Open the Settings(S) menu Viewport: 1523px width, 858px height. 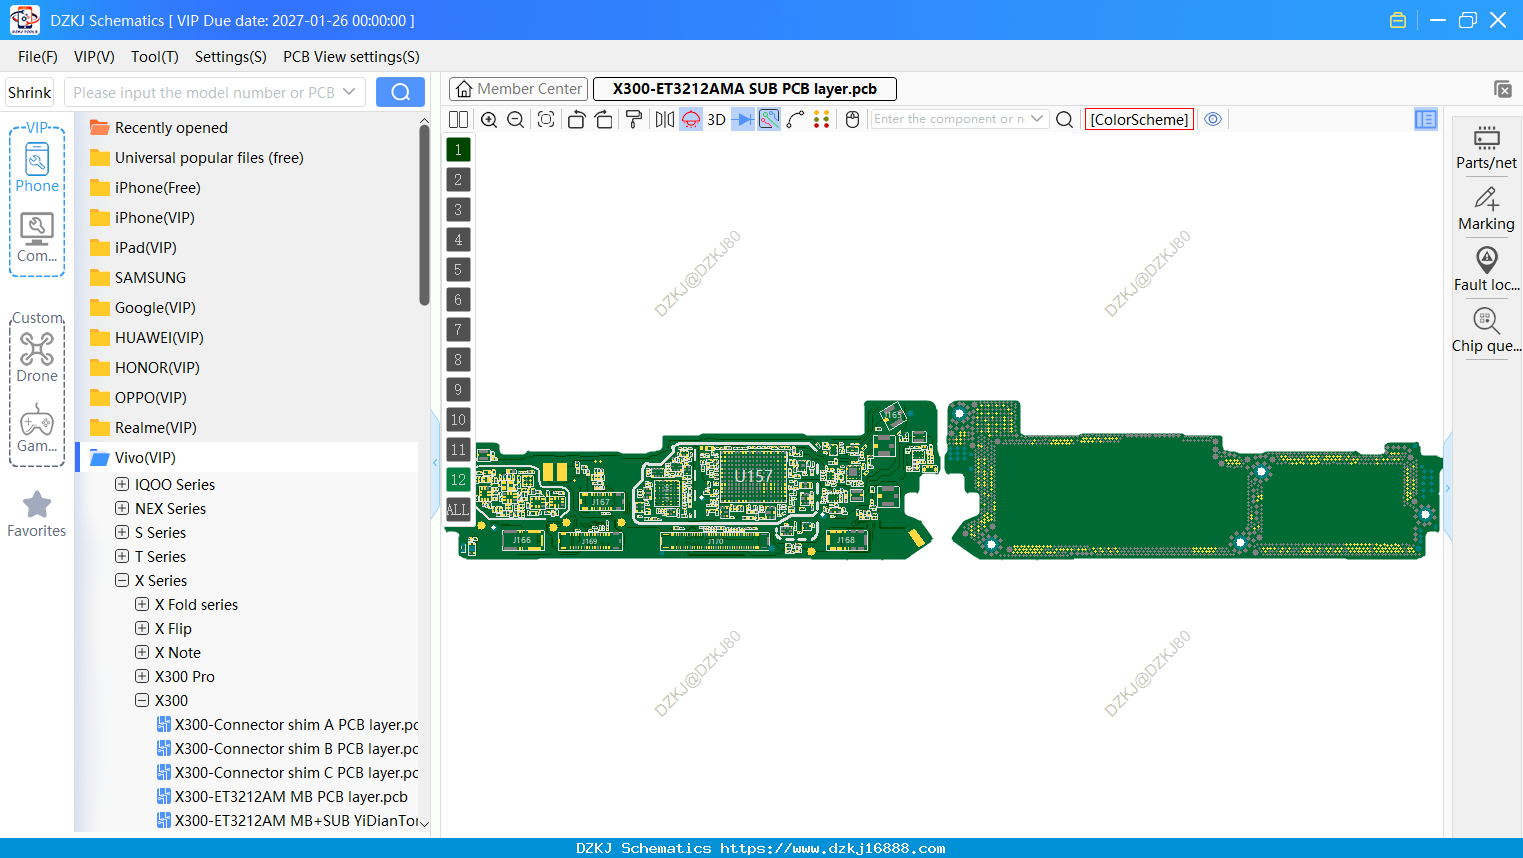(231, 57)
